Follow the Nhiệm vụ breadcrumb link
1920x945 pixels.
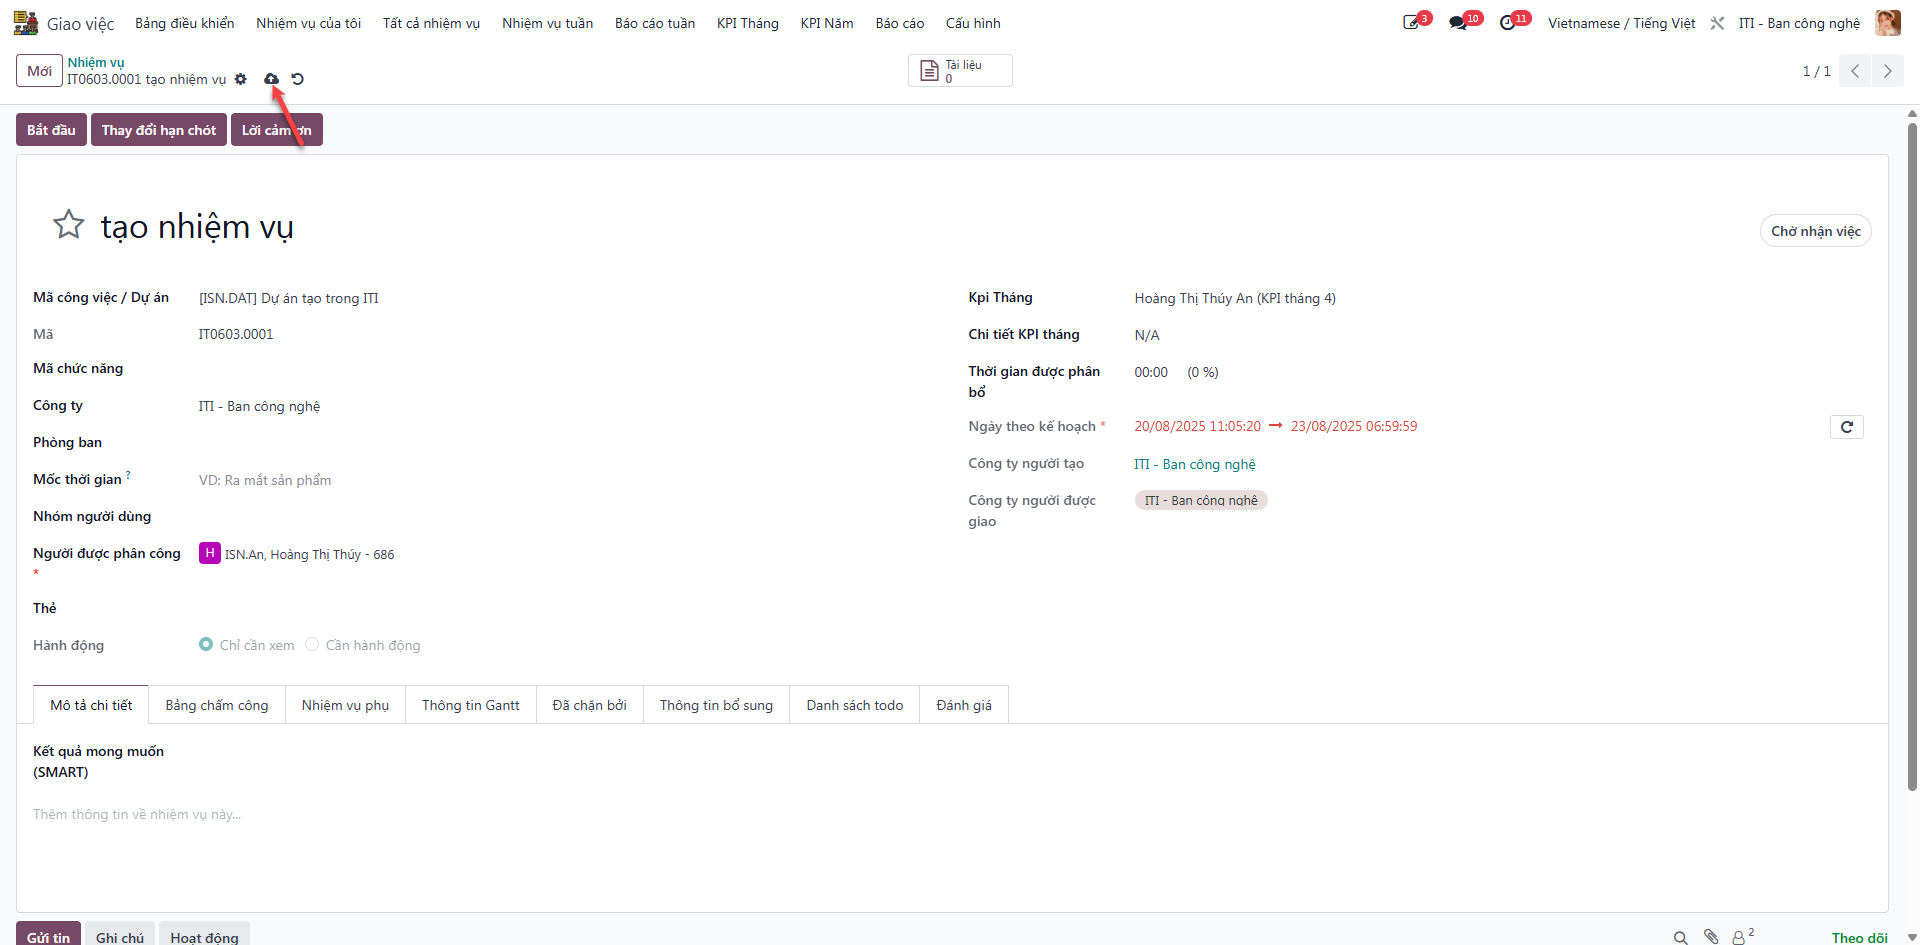[x=96, y=62]
